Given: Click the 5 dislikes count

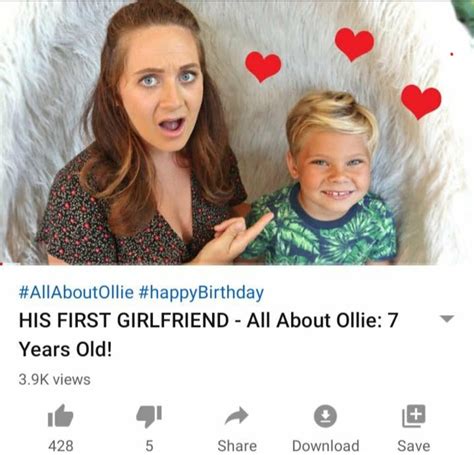Looking at the screenshot, I should tap(149, 446).
